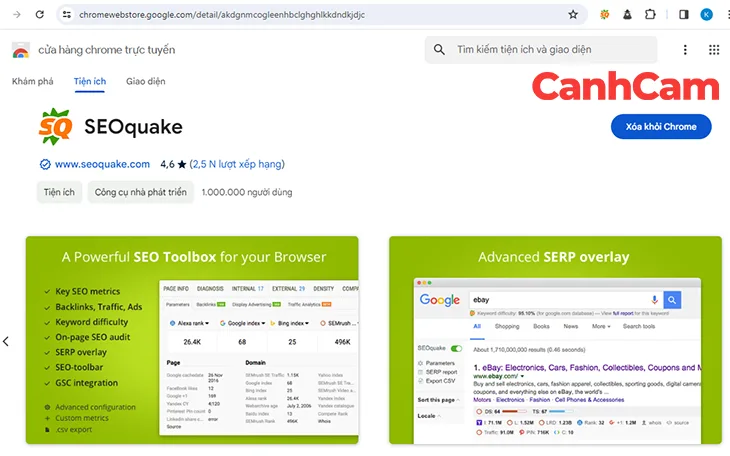
Task: Click the 'cửa hàng chrome trực tuyến' header
Action: tap(107, 50)
